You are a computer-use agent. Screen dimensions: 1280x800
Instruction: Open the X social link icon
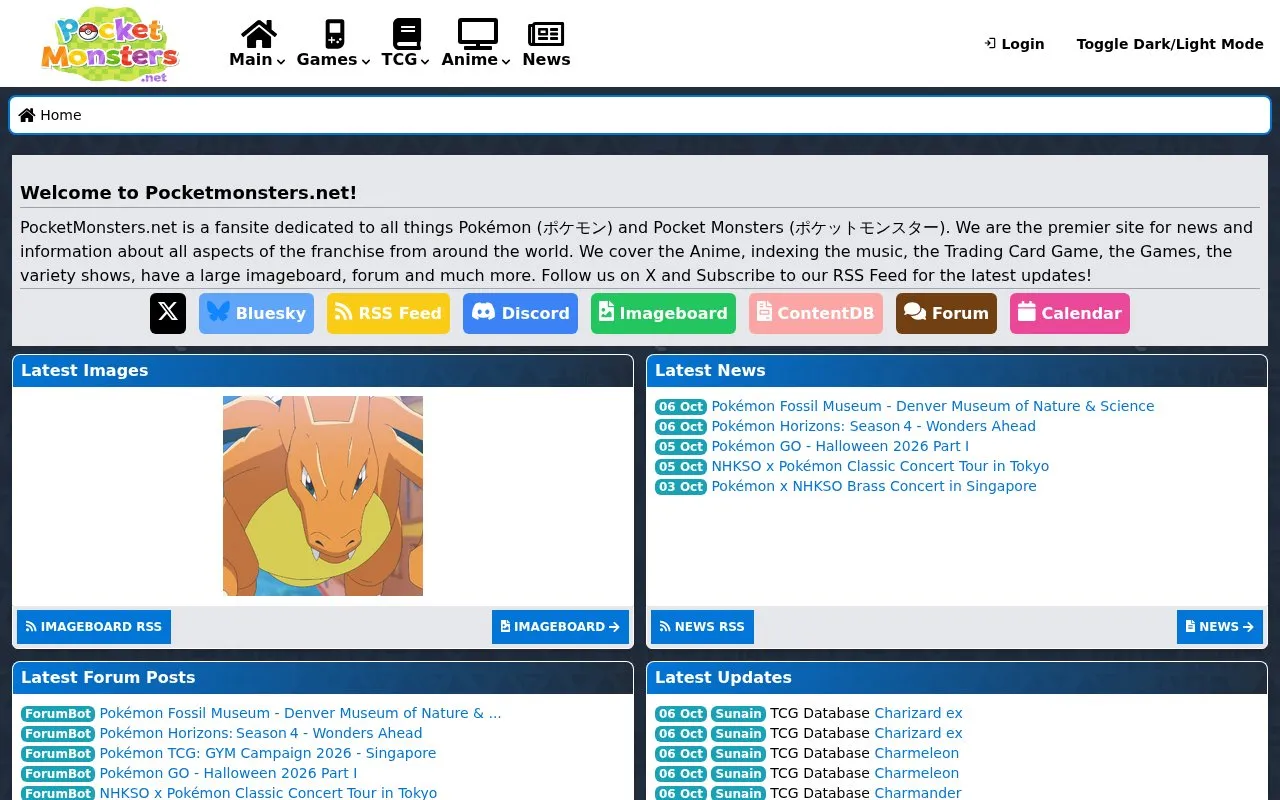(168, 313)
